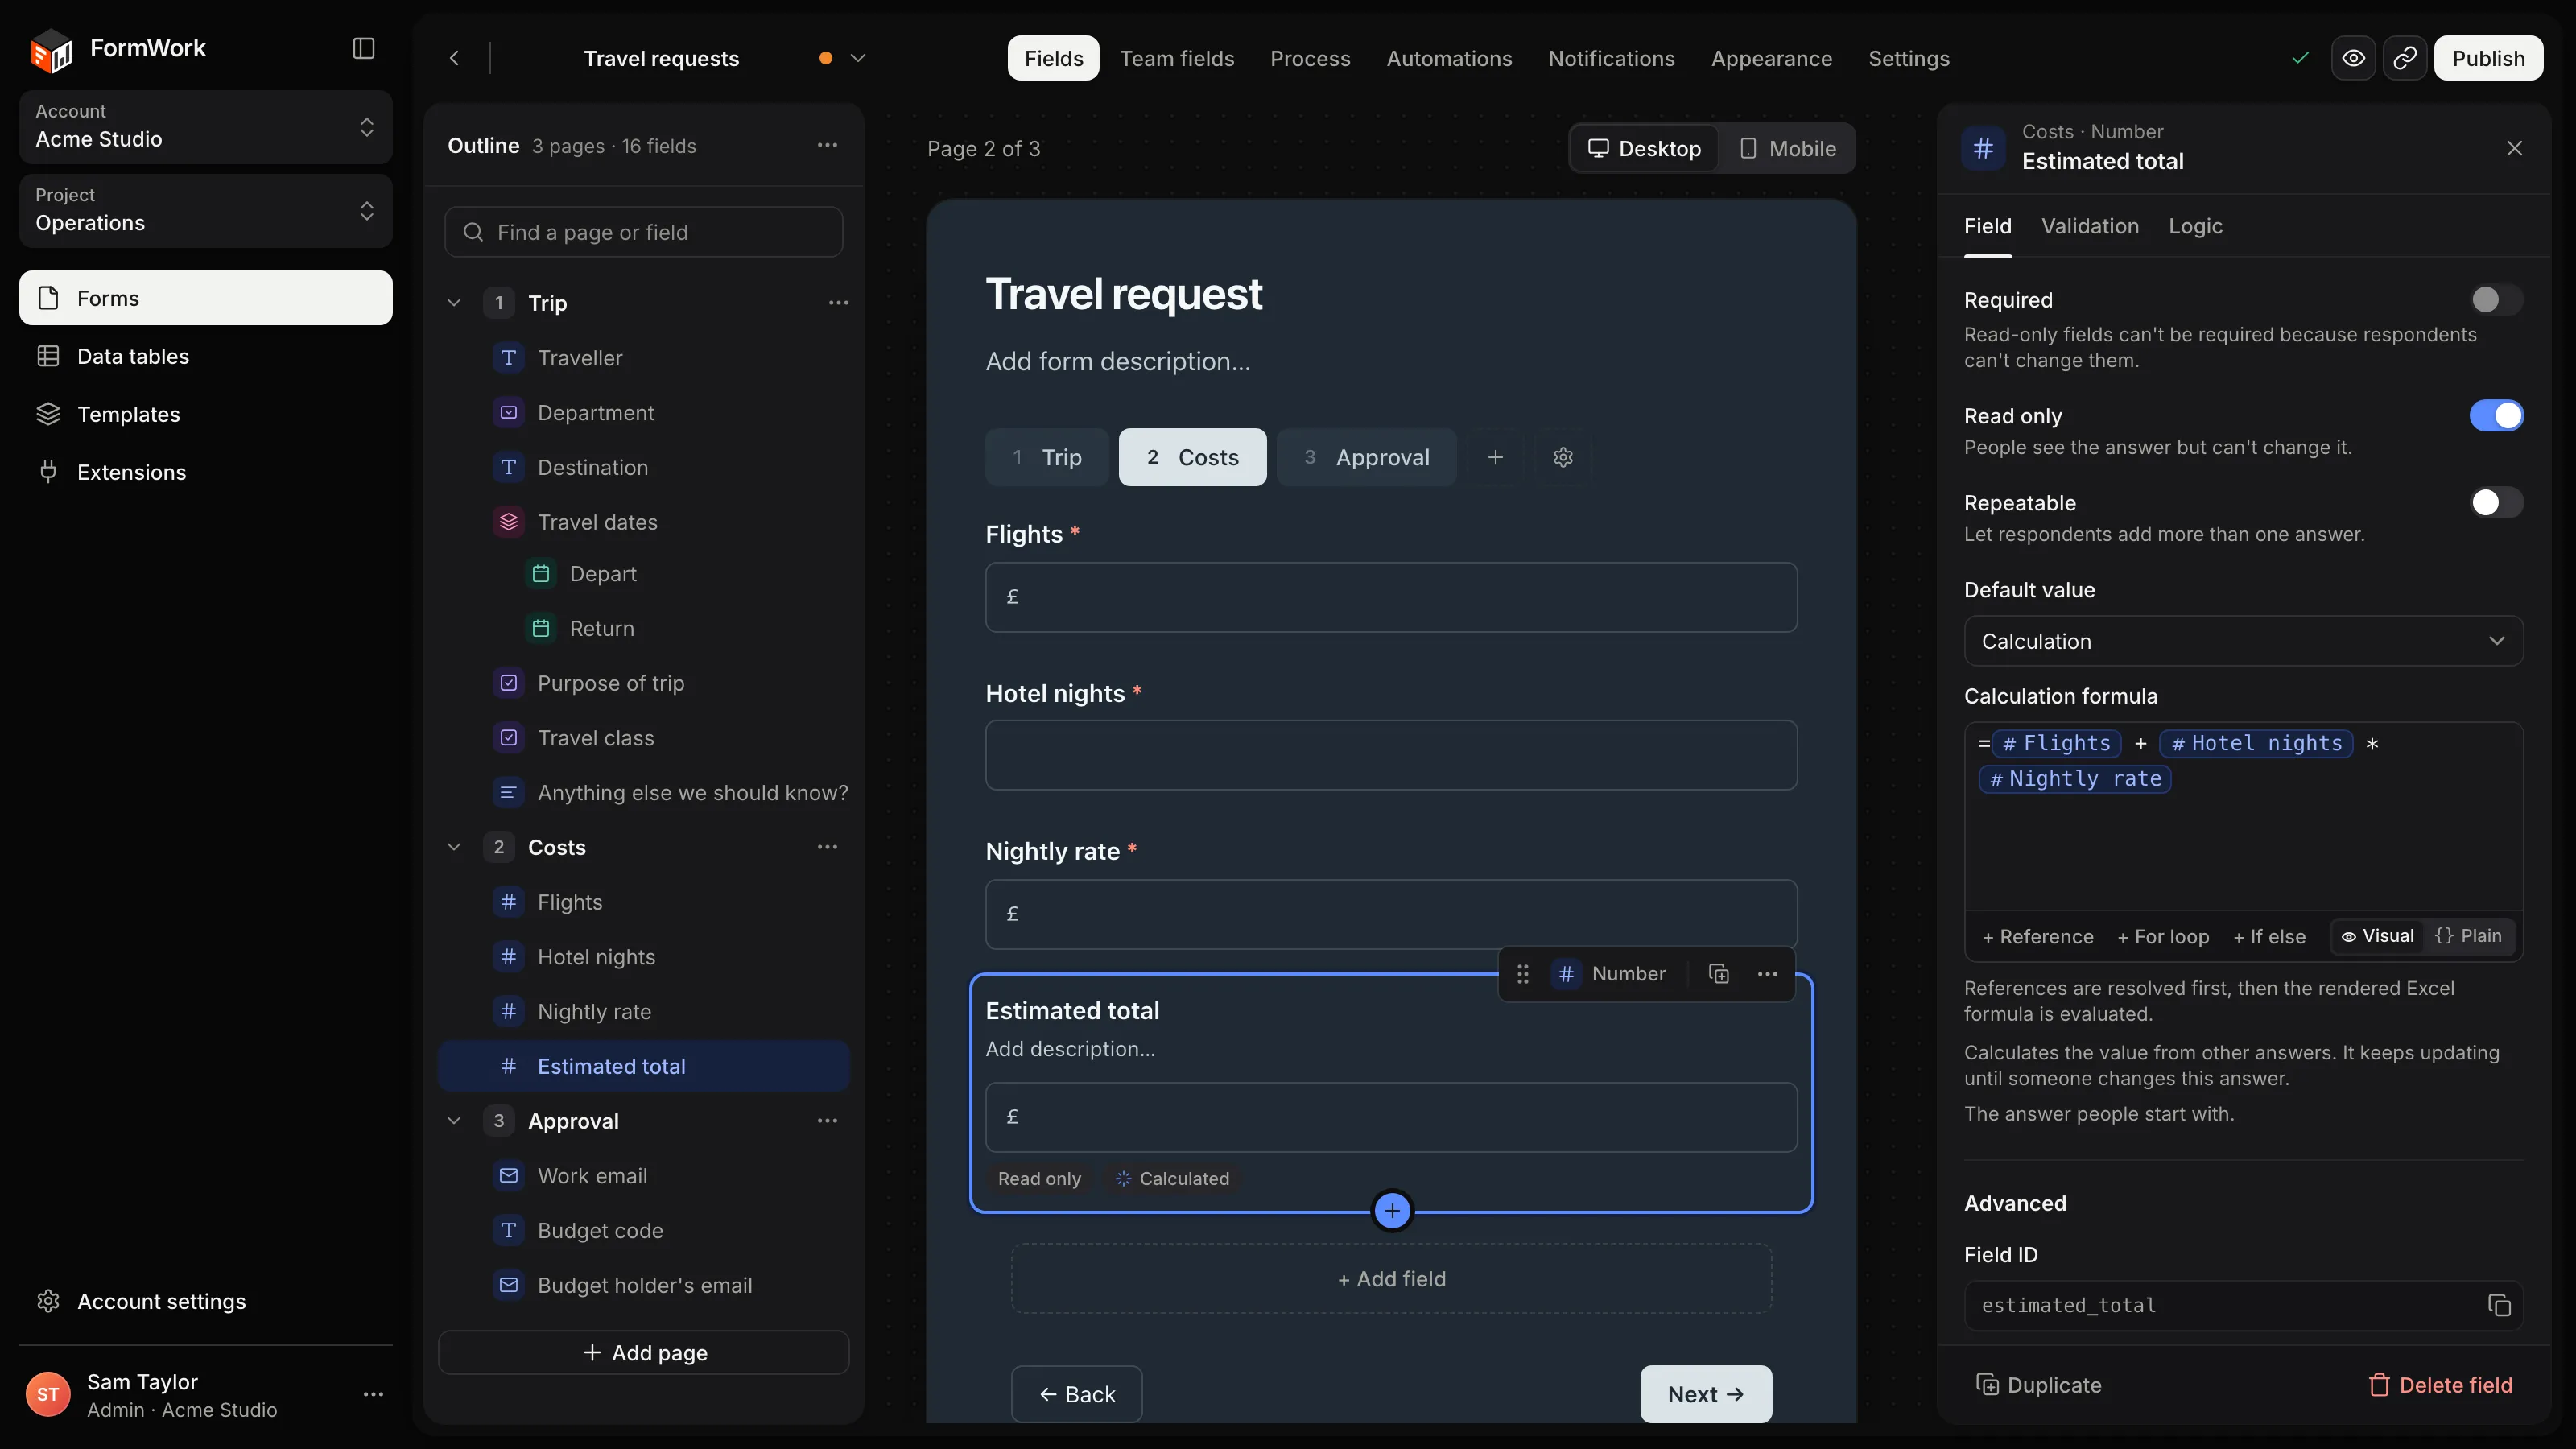Enable the Repeatable switch
This screenshot has height=1449, width=2576.
[2496, 503]
